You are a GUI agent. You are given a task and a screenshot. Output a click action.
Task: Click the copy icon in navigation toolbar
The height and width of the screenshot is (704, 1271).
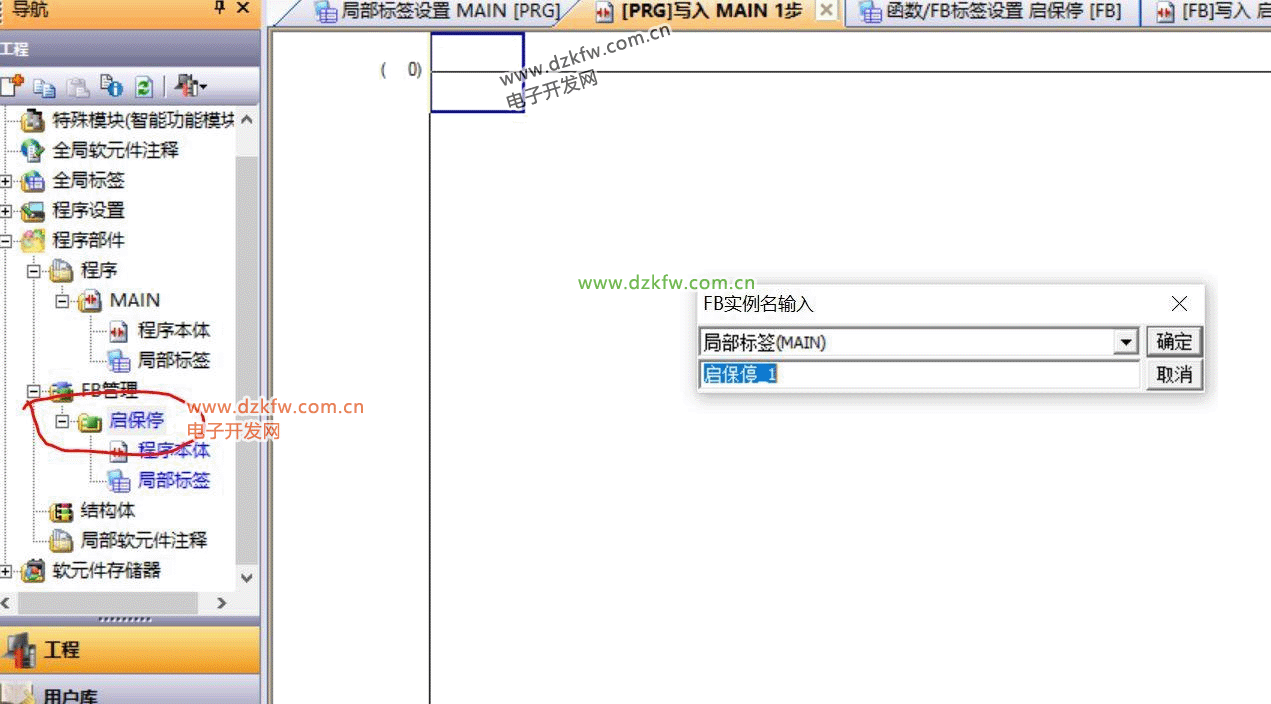(x=45, y=87)
